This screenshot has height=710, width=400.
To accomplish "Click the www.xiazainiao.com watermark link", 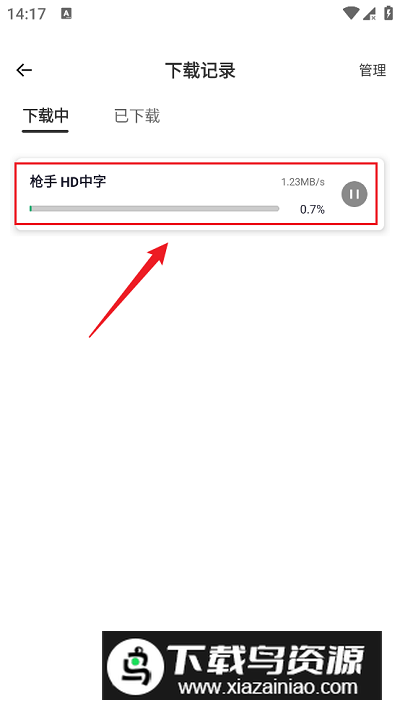I will coord(268,687).
